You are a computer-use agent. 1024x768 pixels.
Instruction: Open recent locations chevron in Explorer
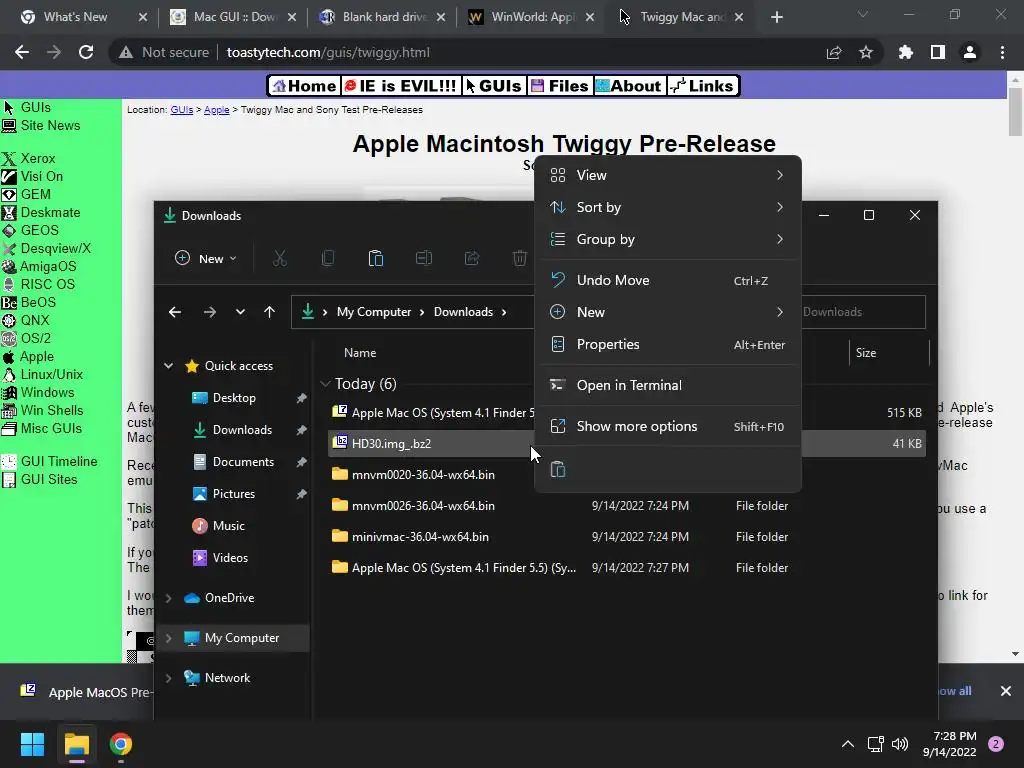tap(240, 312)
